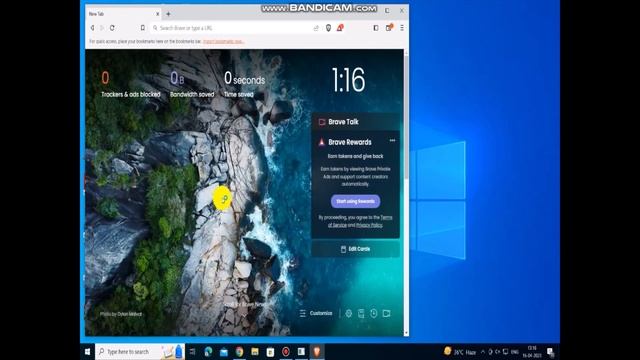
Task: Click the Type here to search taskbar box
Action: click(x=140, y=351)
